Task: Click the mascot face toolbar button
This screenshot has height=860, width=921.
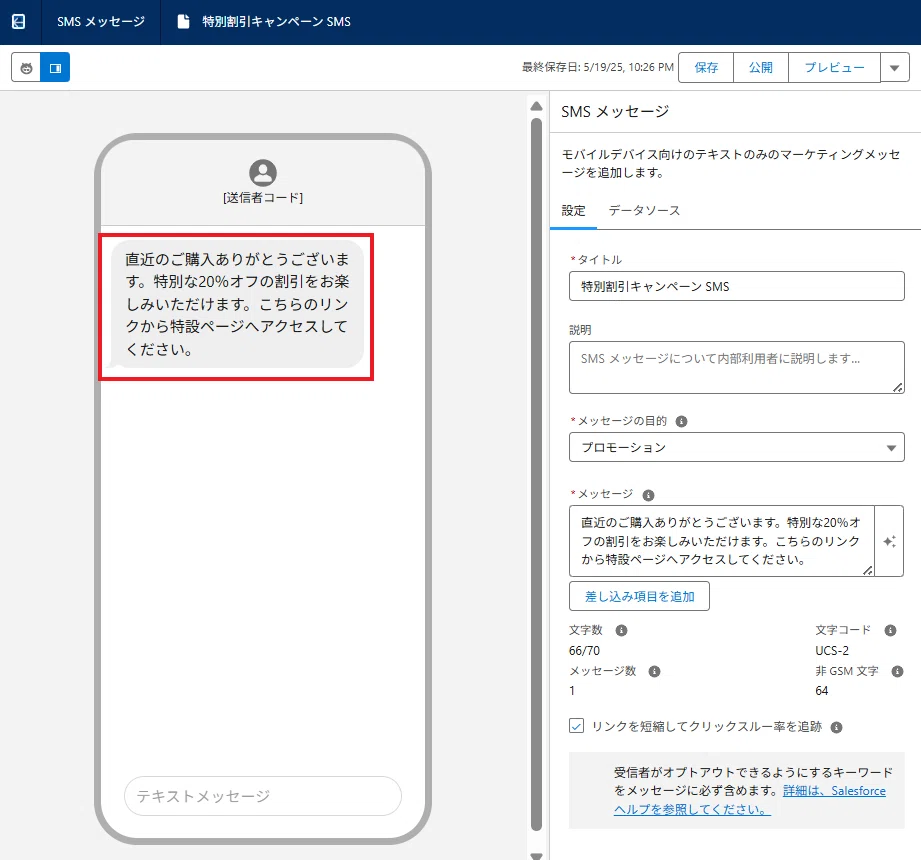Action: (26, 68)
